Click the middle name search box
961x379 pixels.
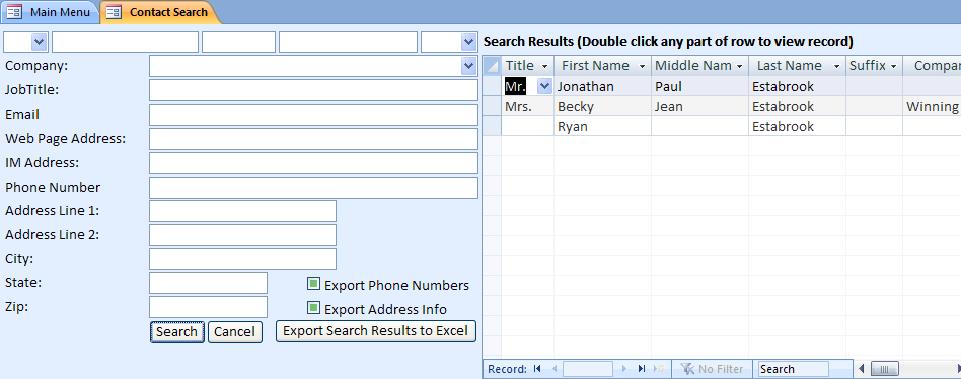pyautogui.click(x=238, y=42)
